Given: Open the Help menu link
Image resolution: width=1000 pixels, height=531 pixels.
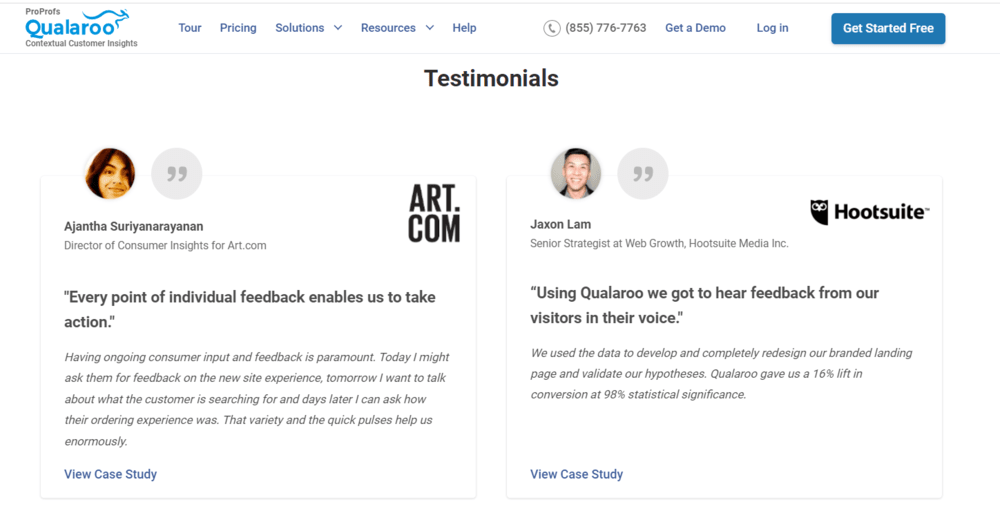Looking at the screenshot, I should point(464,28).
